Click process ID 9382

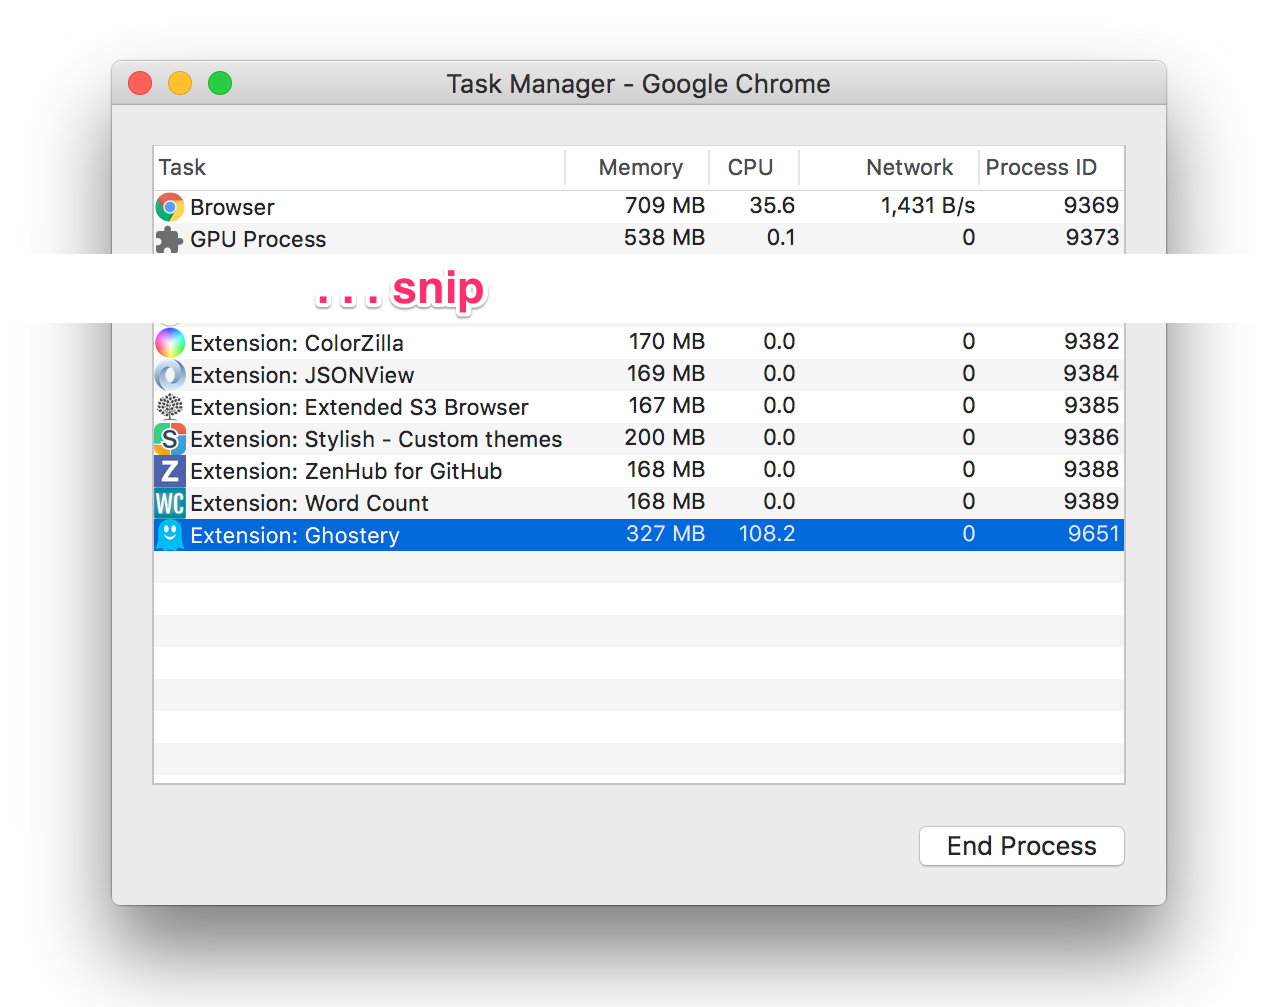(x=1091, y=342)
